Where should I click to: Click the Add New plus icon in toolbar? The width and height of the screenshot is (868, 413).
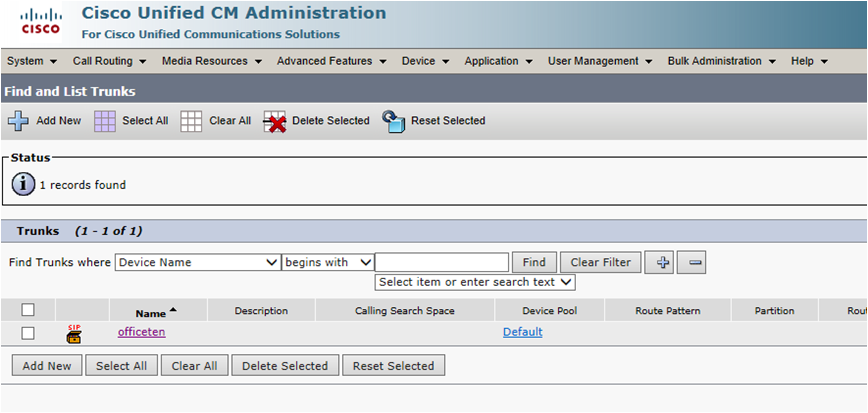click(x=18, y=121)
